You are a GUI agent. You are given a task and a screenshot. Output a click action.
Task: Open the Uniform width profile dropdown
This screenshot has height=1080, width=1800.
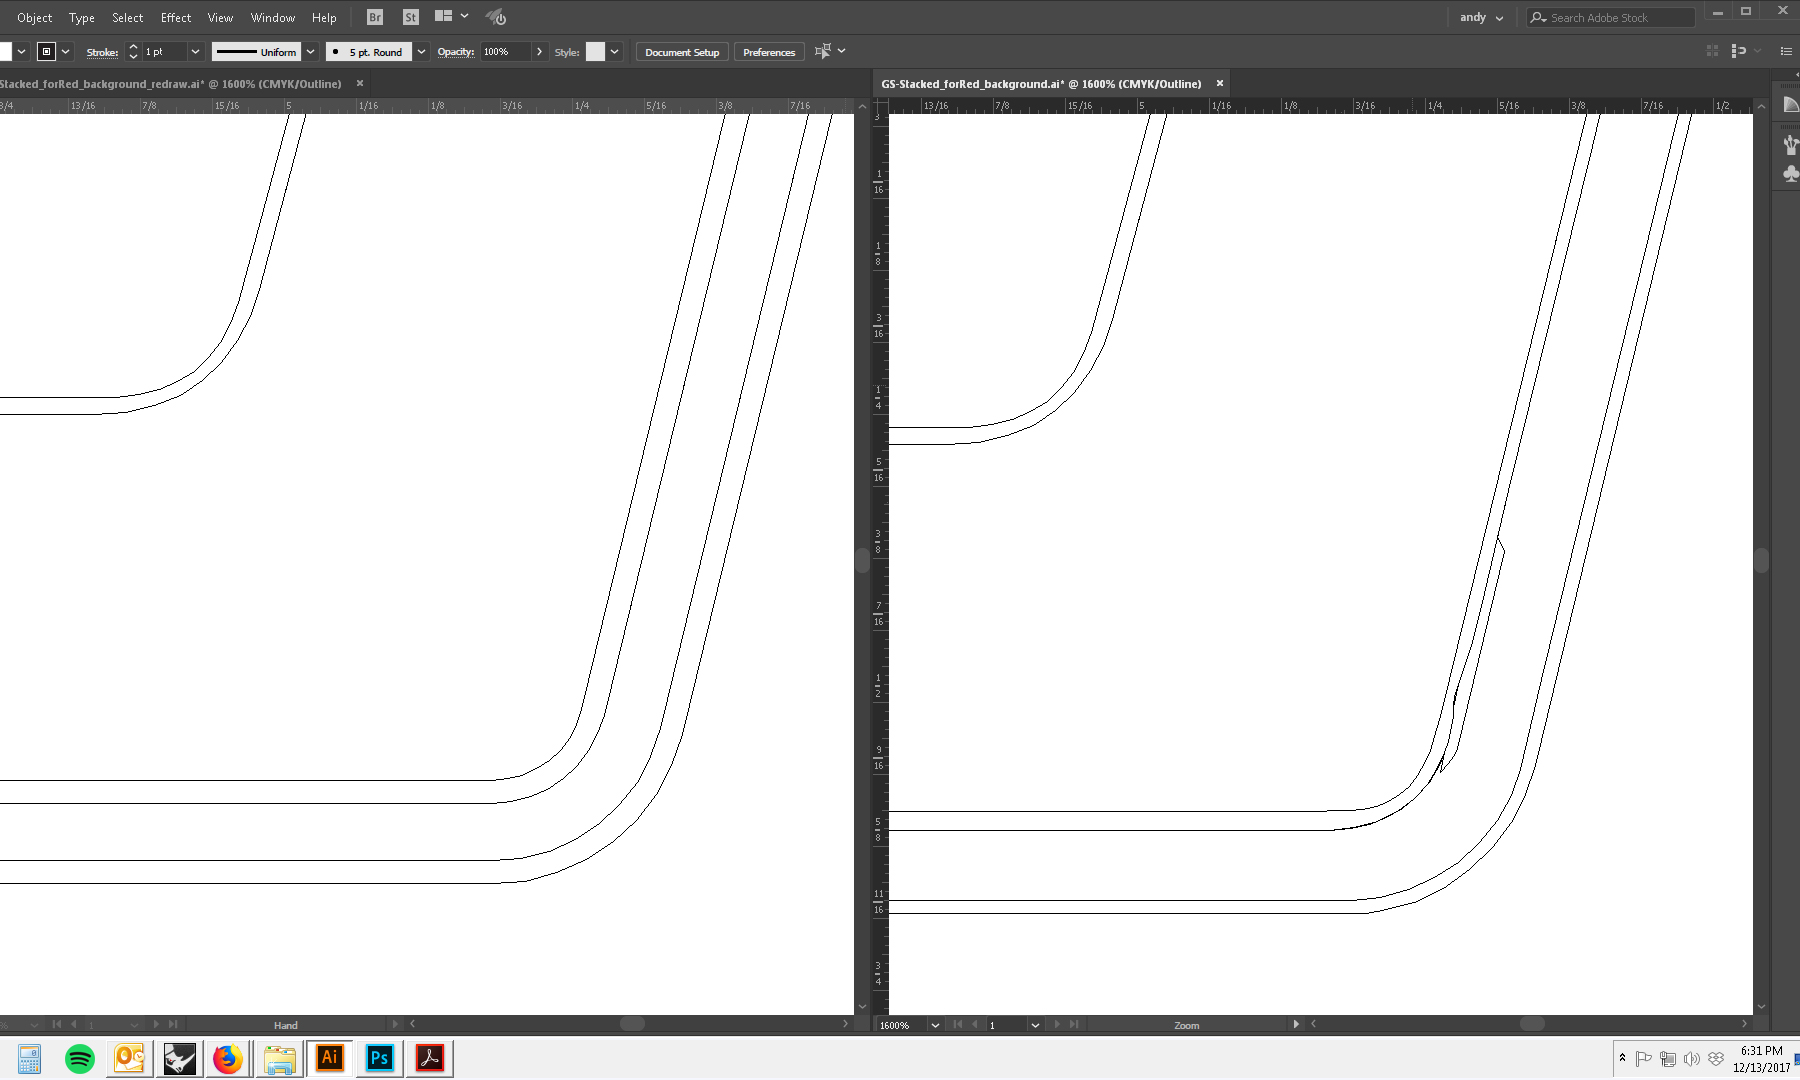pos(311,51)
